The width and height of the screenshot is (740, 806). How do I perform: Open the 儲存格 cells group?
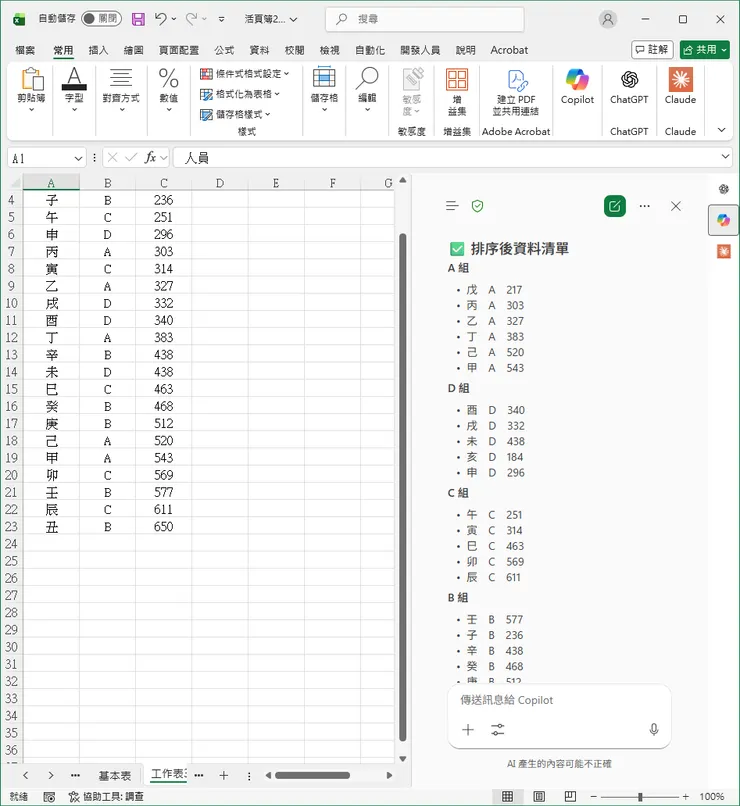[324, 91]
